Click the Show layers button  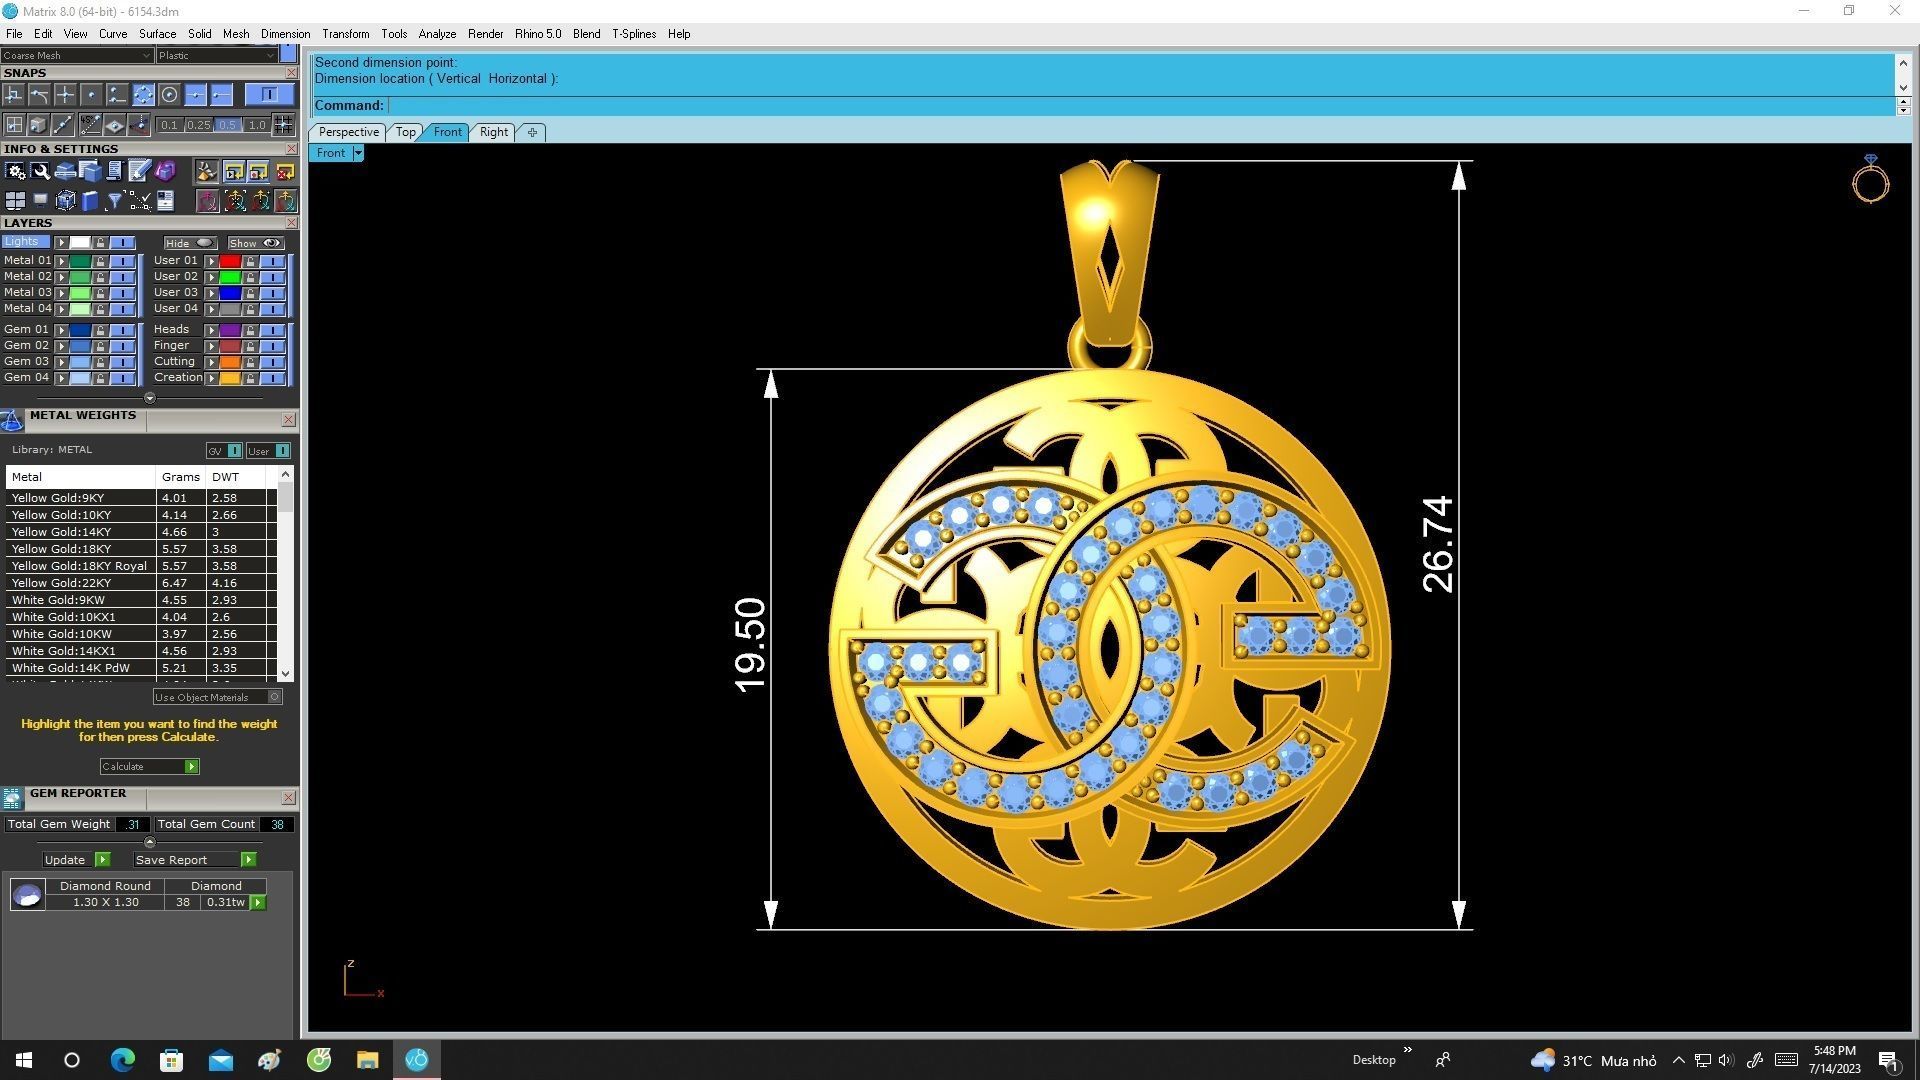click(x=256, y=243)
